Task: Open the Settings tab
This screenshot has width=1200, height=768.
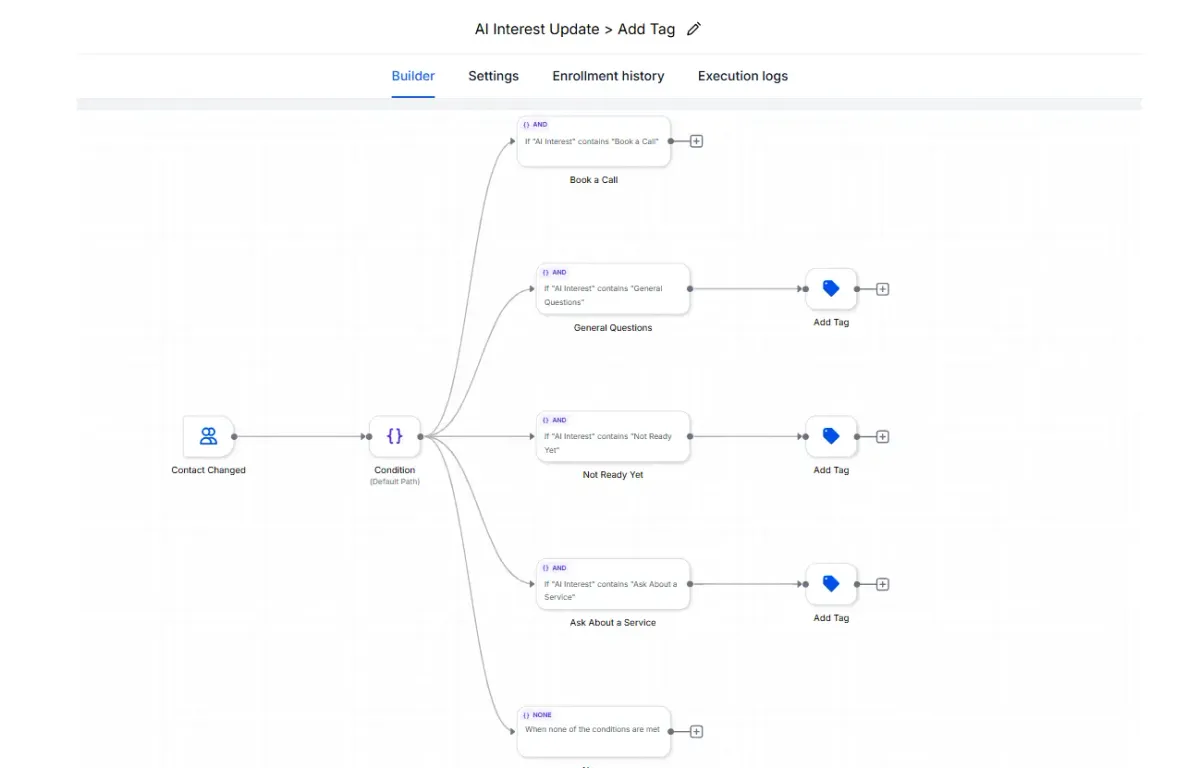Action: tap(493, 76)
